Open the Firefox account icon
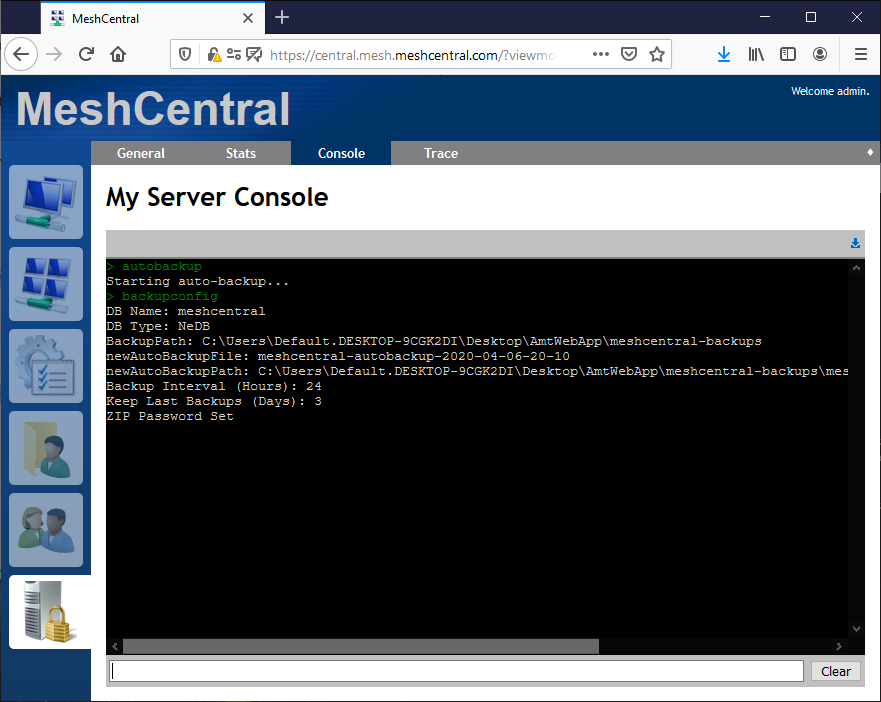 pos(820,55)
